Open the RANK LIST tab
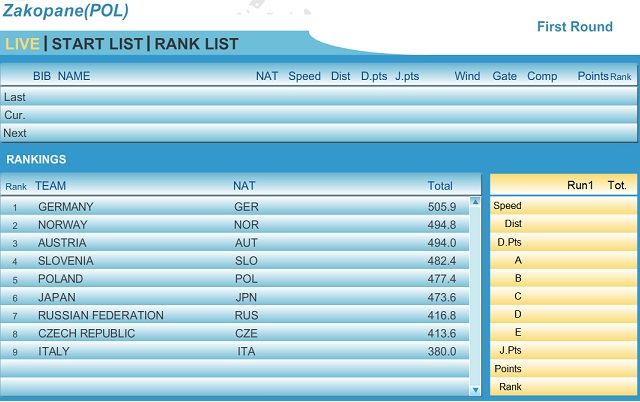This screenshot has height=402, width=640. coord(196,44)
